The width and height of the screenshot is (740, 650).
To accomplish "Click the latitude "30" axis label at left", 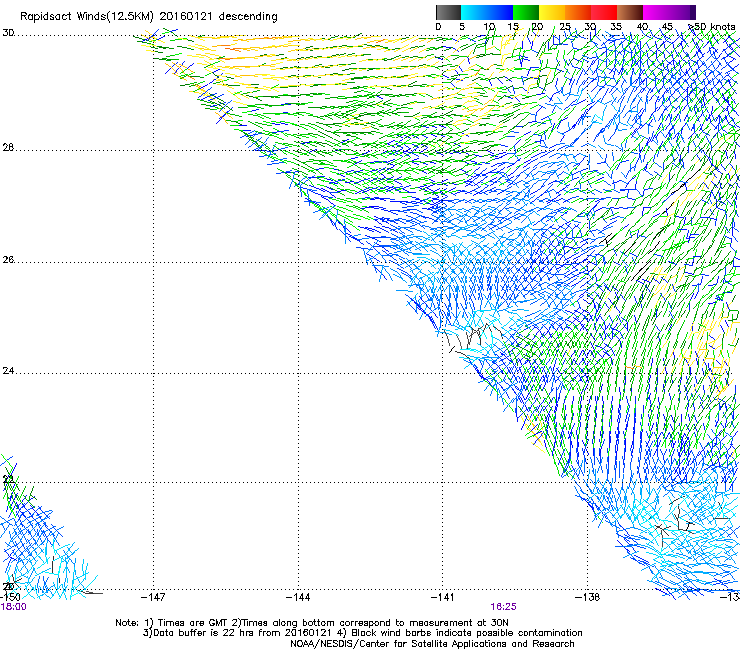I will (x=8, y=33).
